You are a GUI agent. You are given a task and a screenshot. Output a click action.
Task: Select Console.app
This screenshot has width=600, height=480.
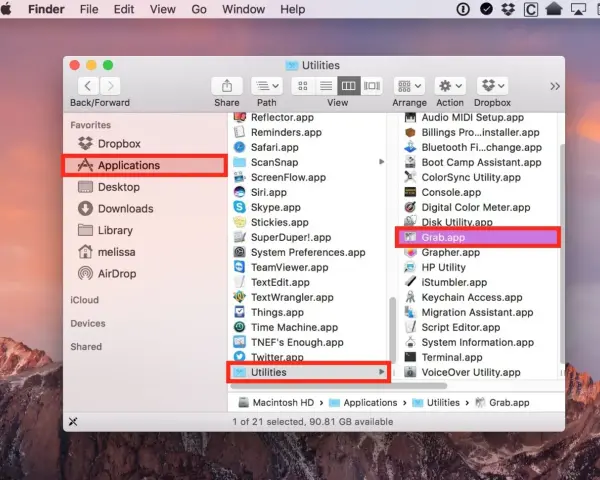coord(480,192)
